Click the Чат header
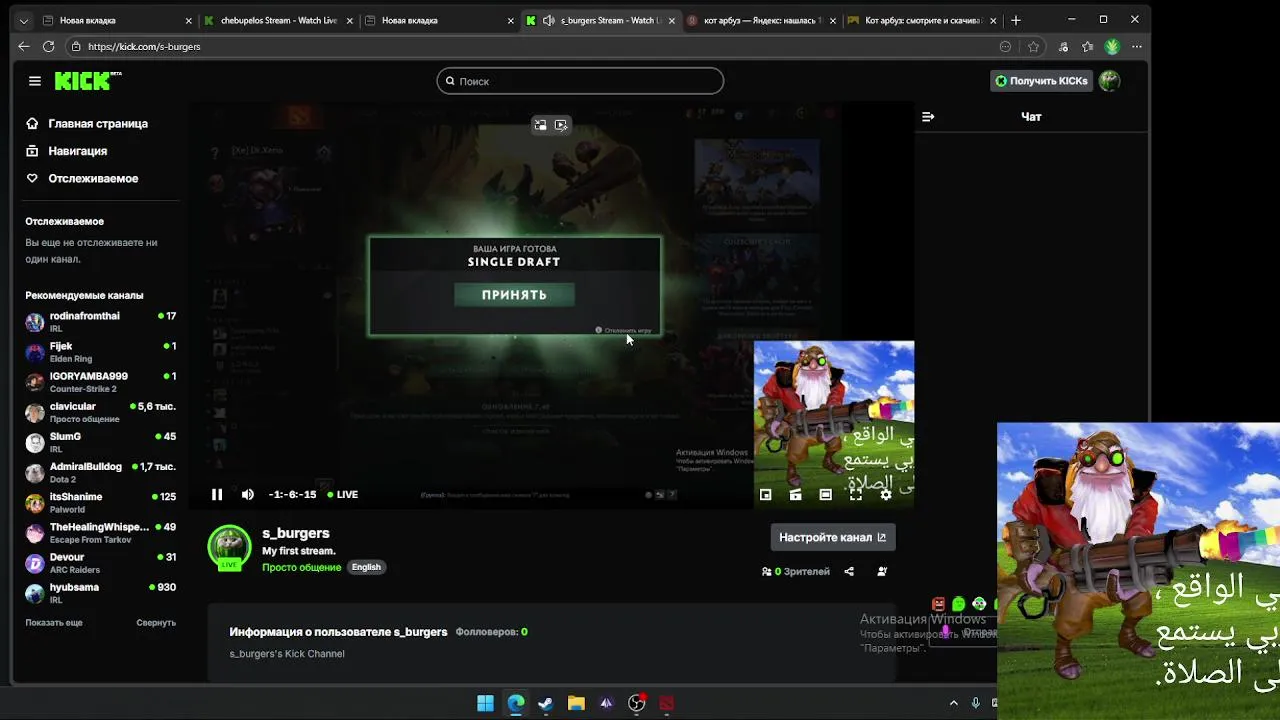1280x720 pixels. (1031, 117)
